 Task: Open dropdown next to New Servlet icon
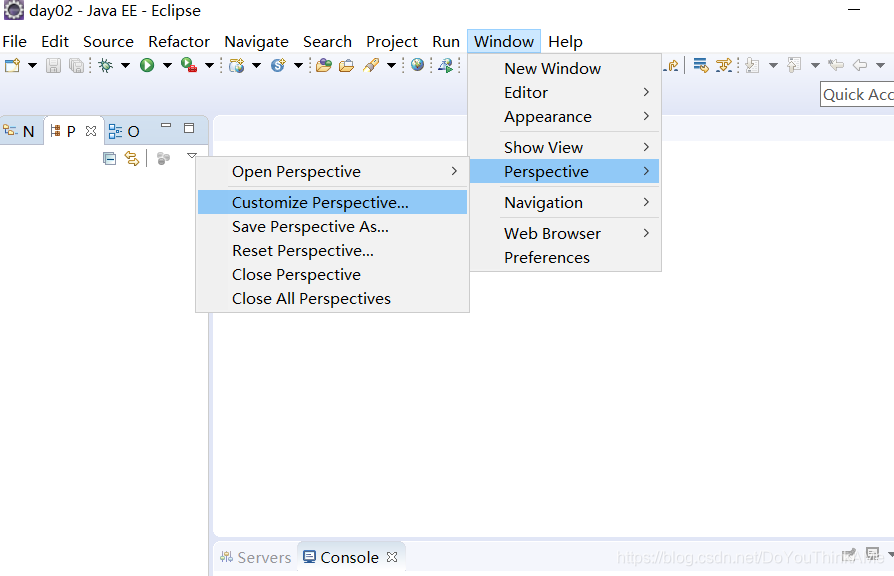(298, 66)
